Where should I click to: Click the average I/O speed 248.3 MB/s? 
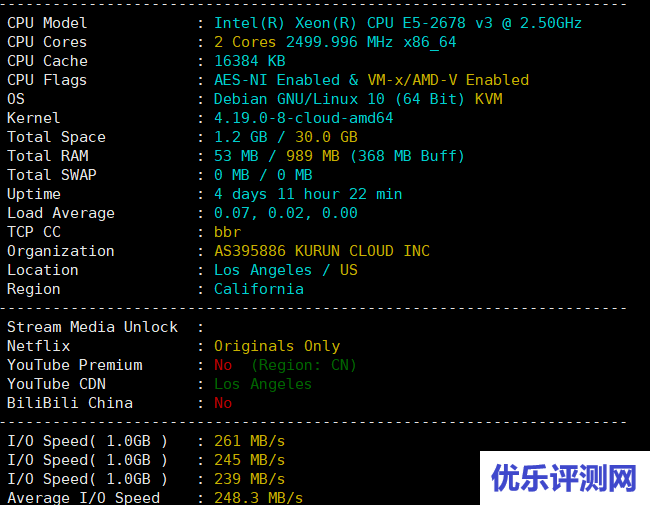(x=259, y=498)
